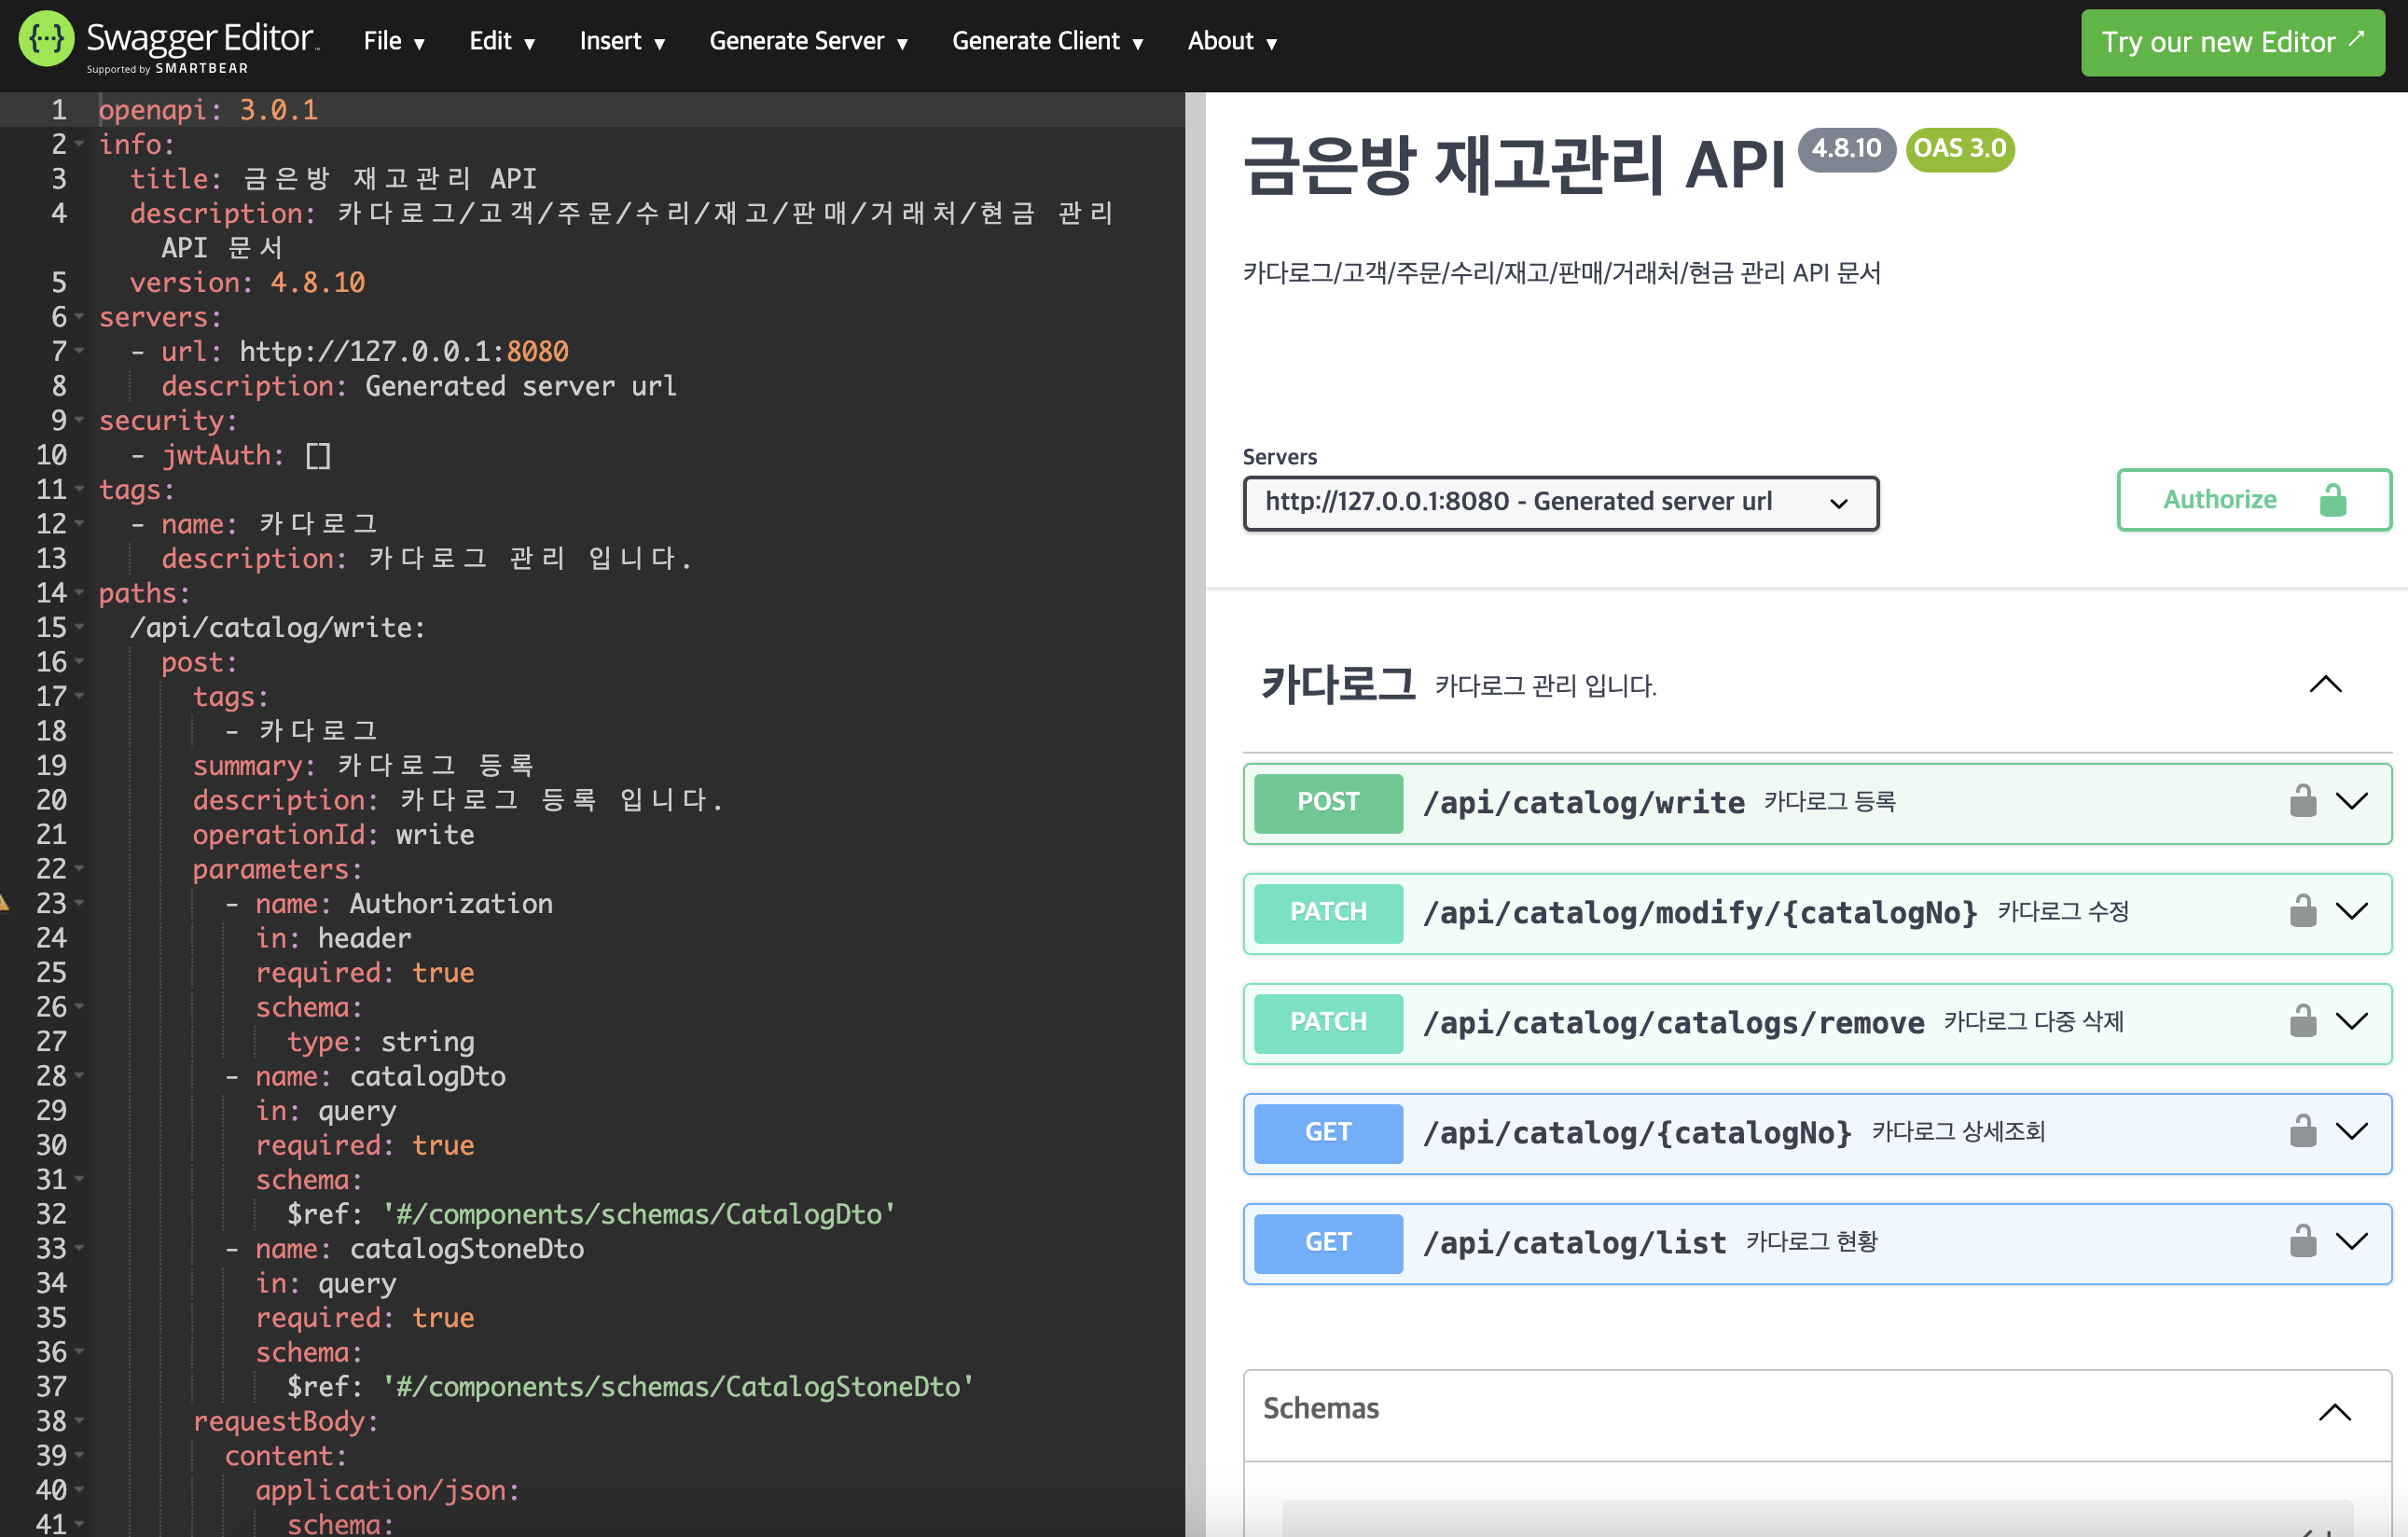Viewport: 2408px width, 1537px height.
Task: Expand the /api/catalog/list operation chevron
Action: (x=2352, y=1241)
